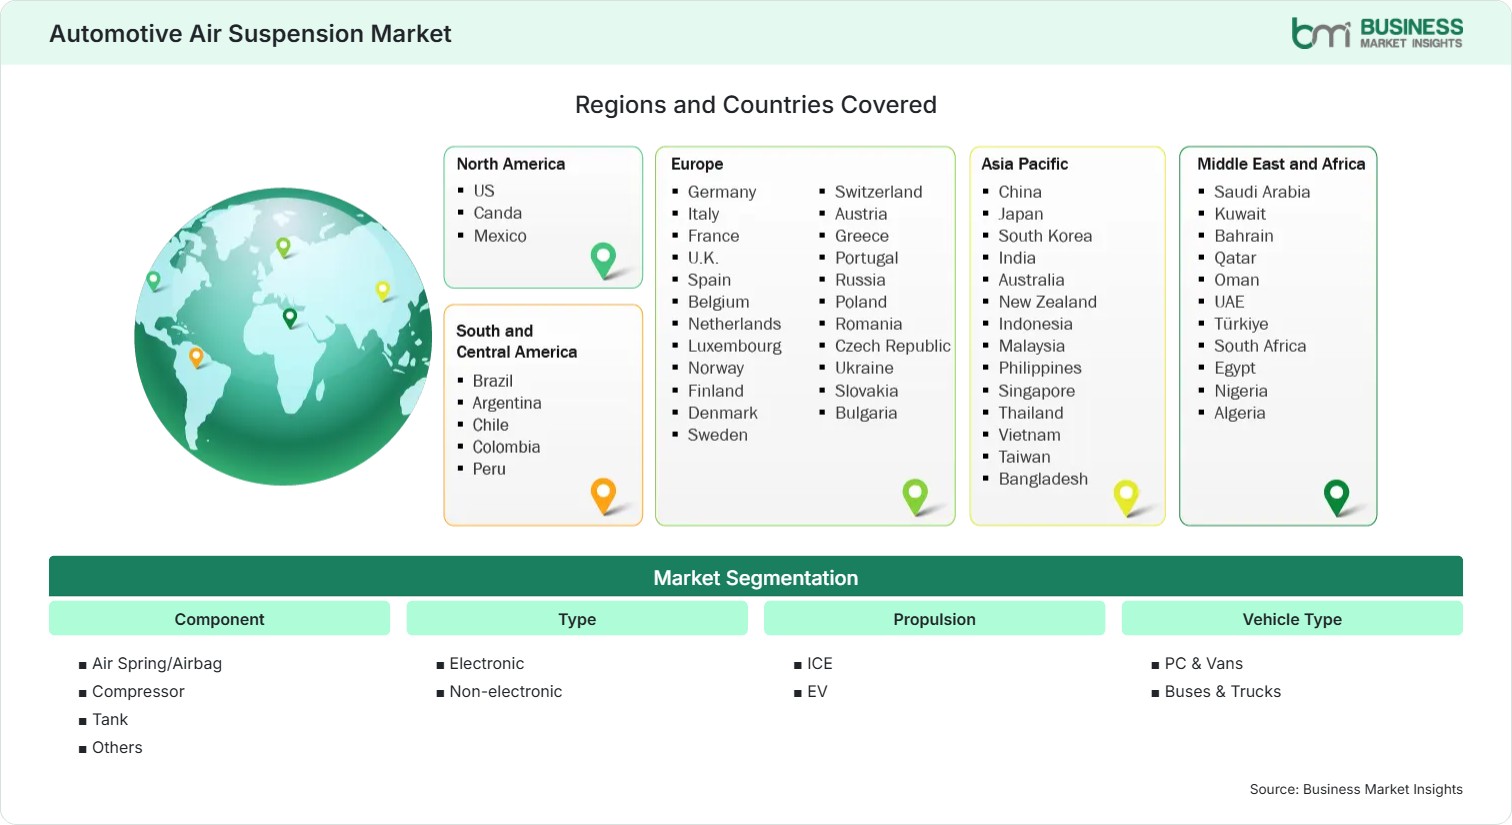Click 'Colombia' in the country list
This screenshot has height=825, width=1512.
[506, 447]
